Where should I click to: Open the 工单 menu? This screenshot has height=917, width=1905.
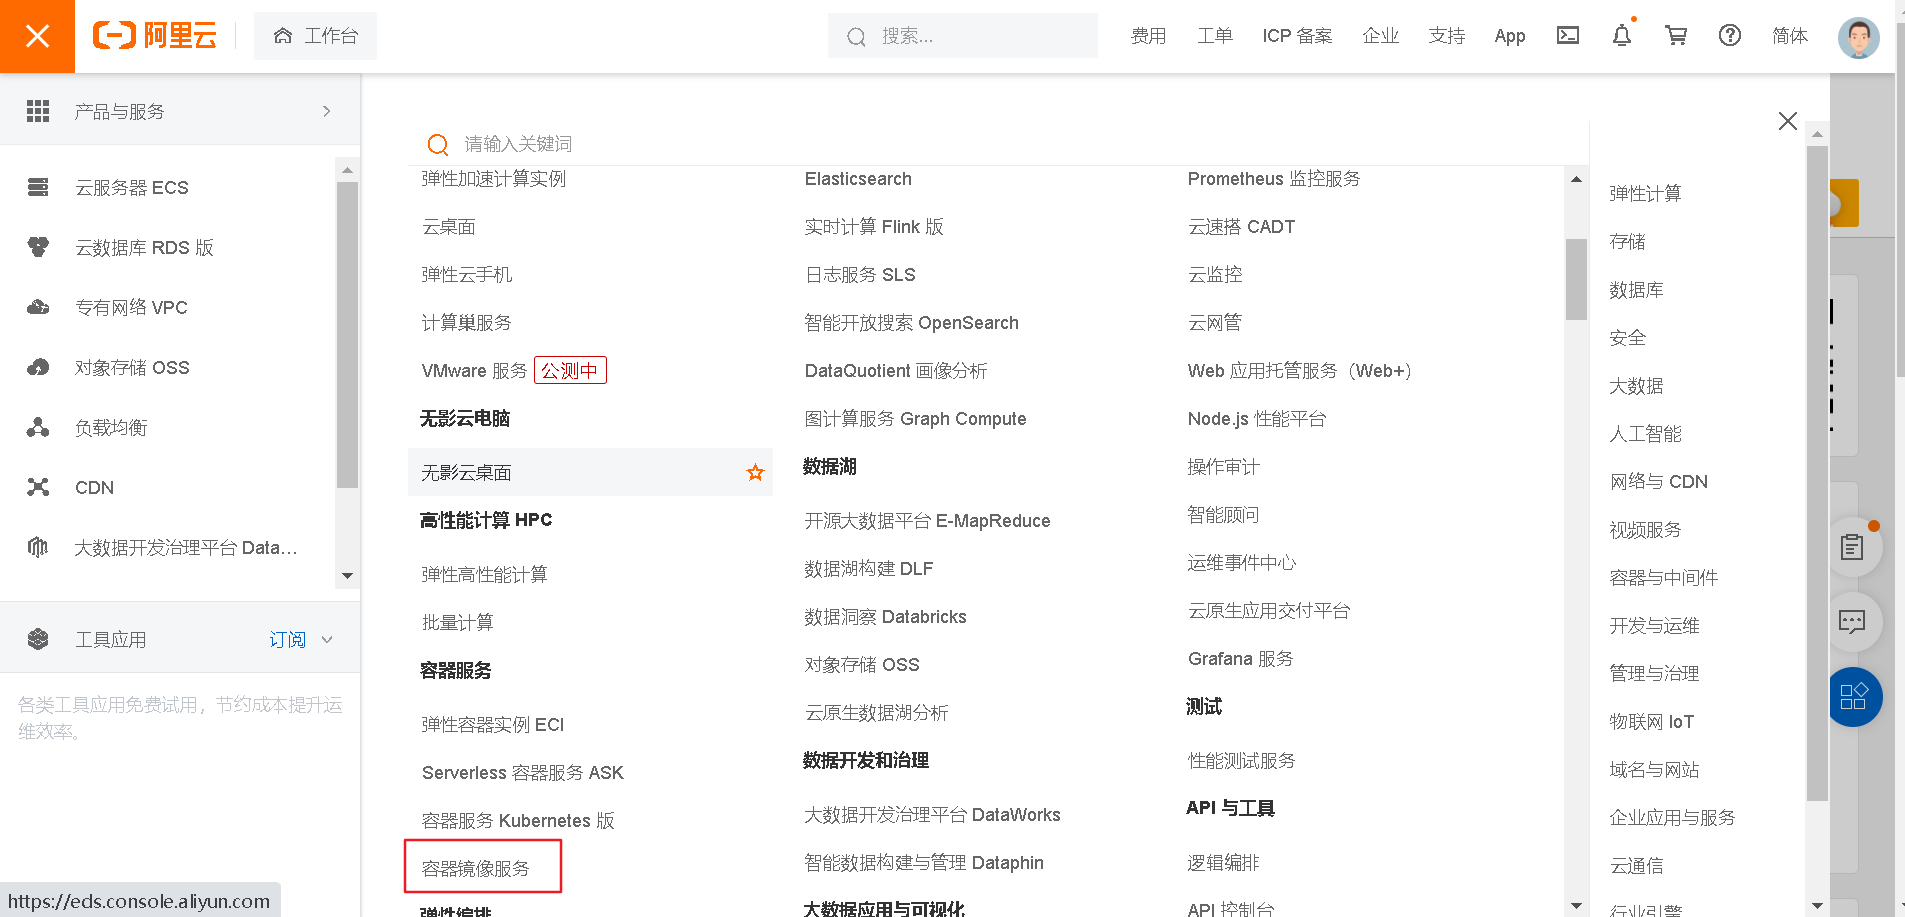[x=1215, y=36]
